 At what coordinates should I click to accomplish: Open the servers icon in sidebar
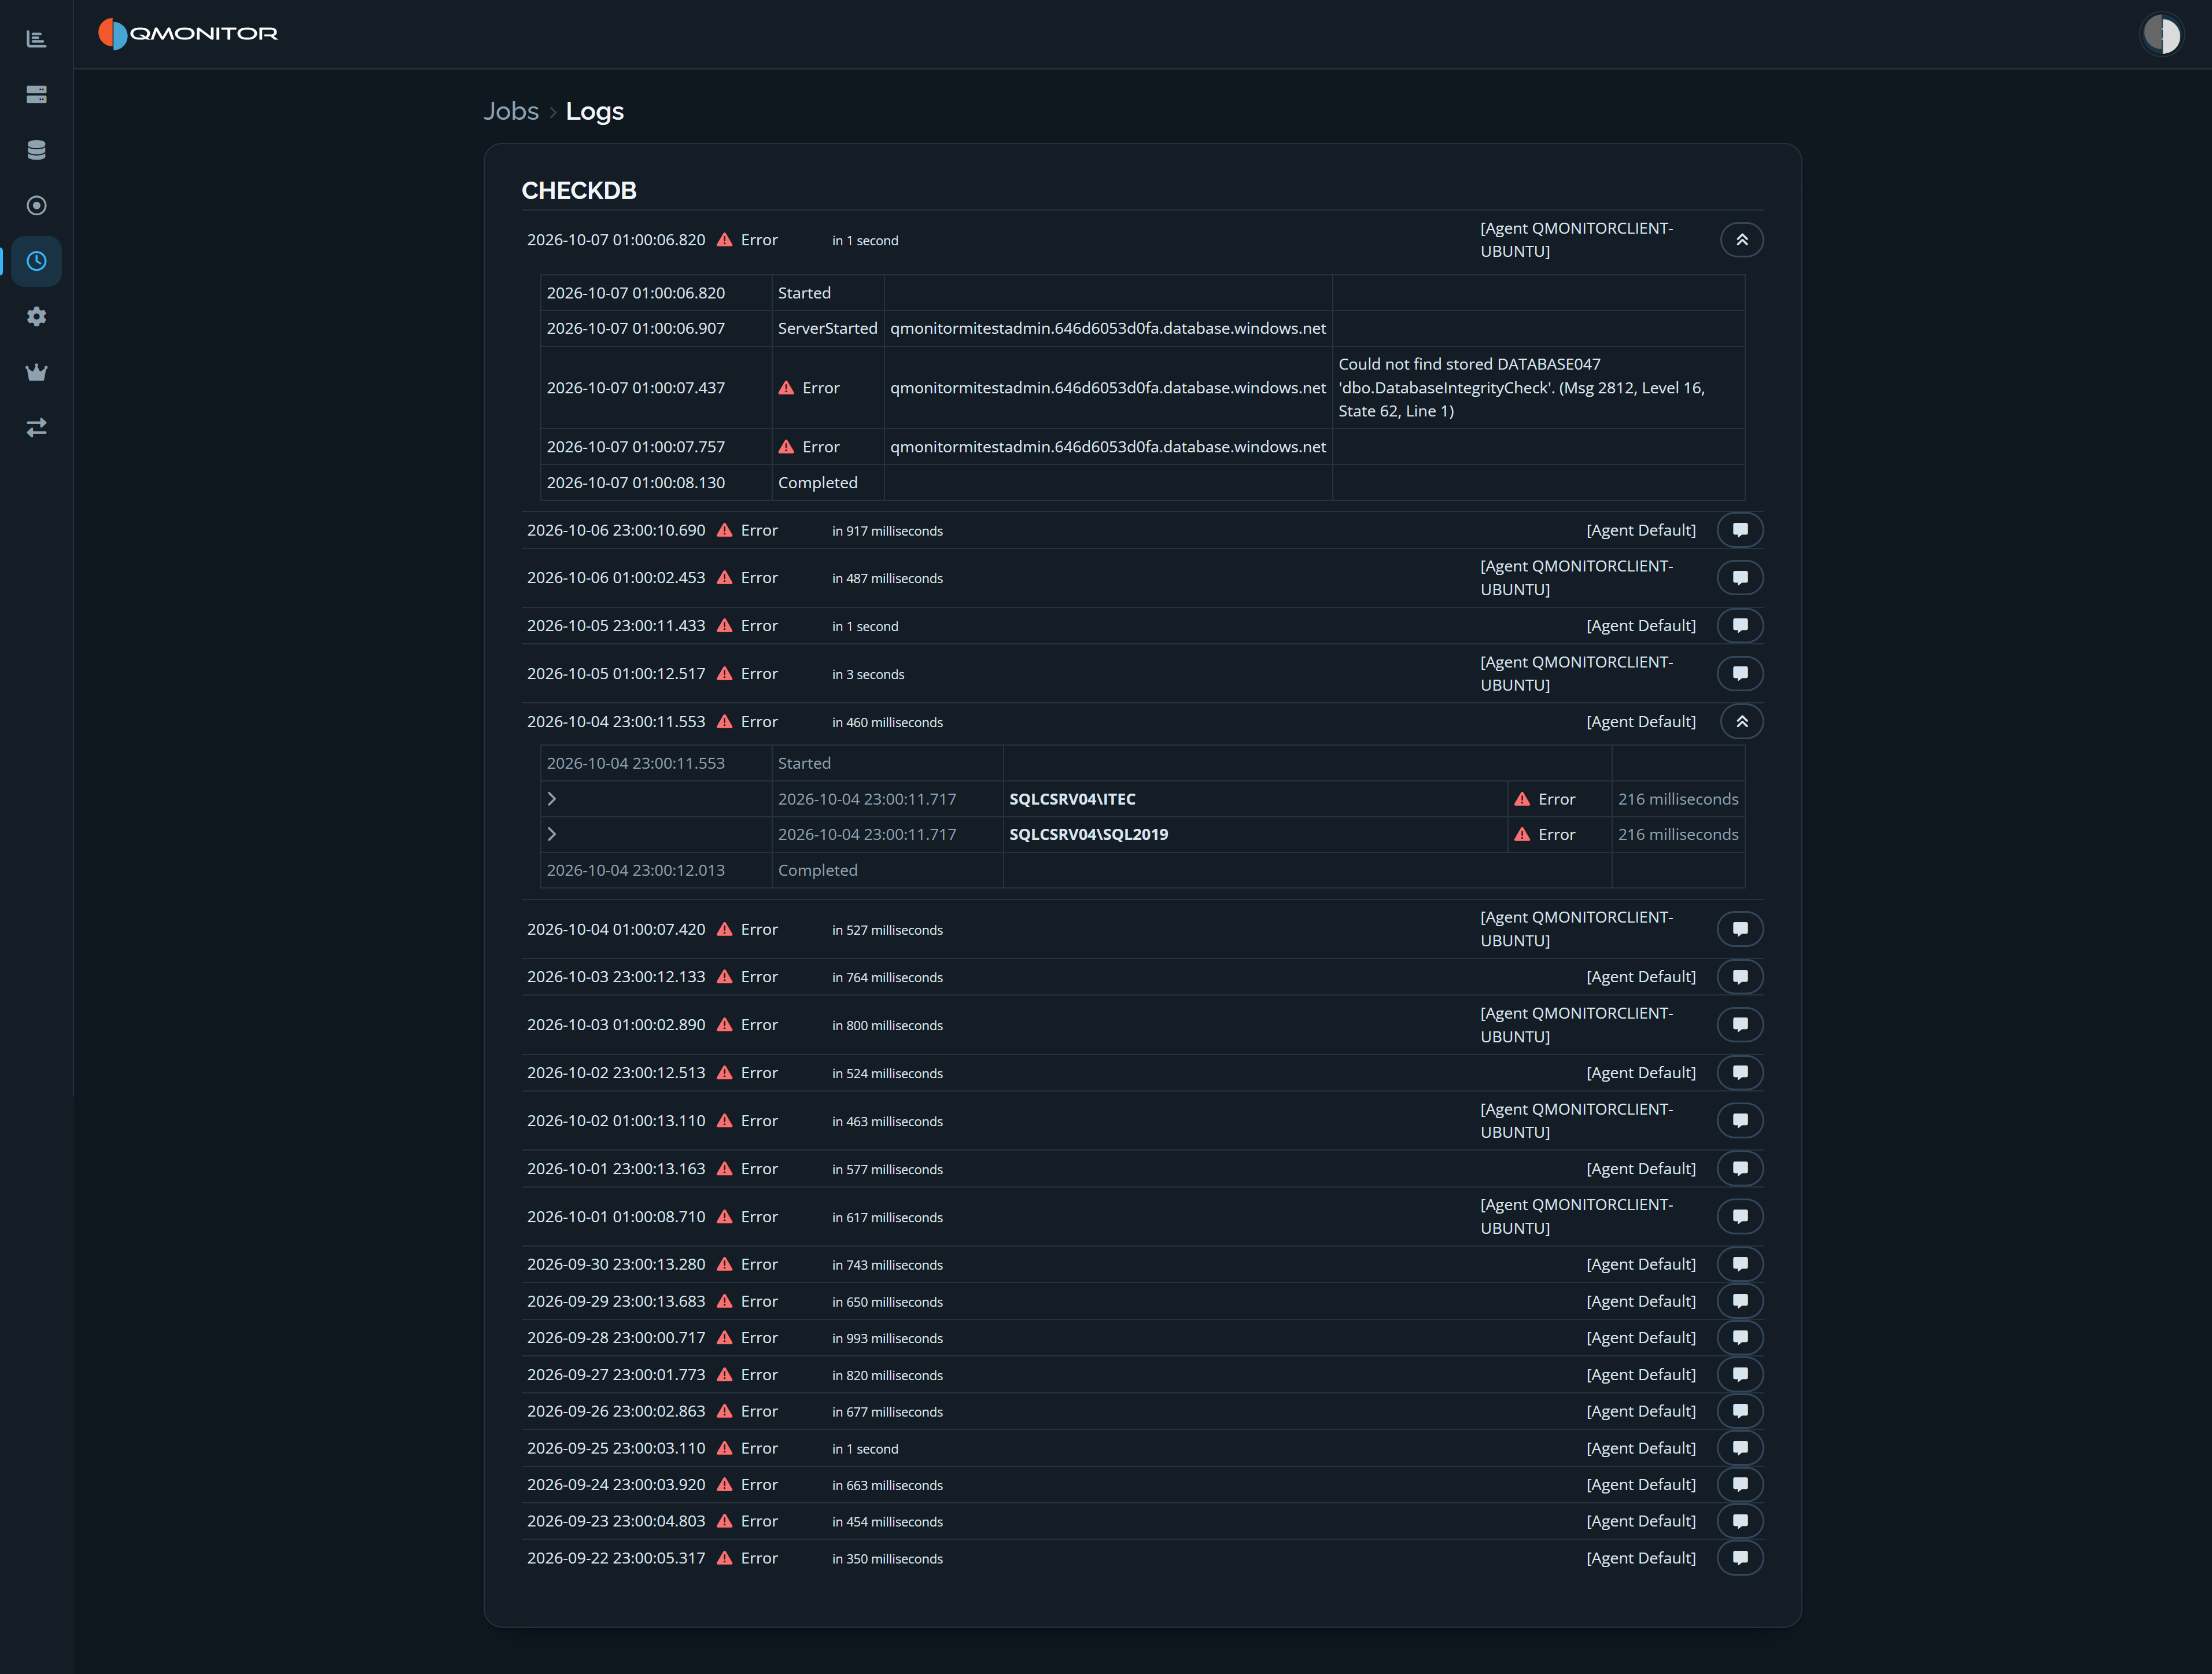36,94
